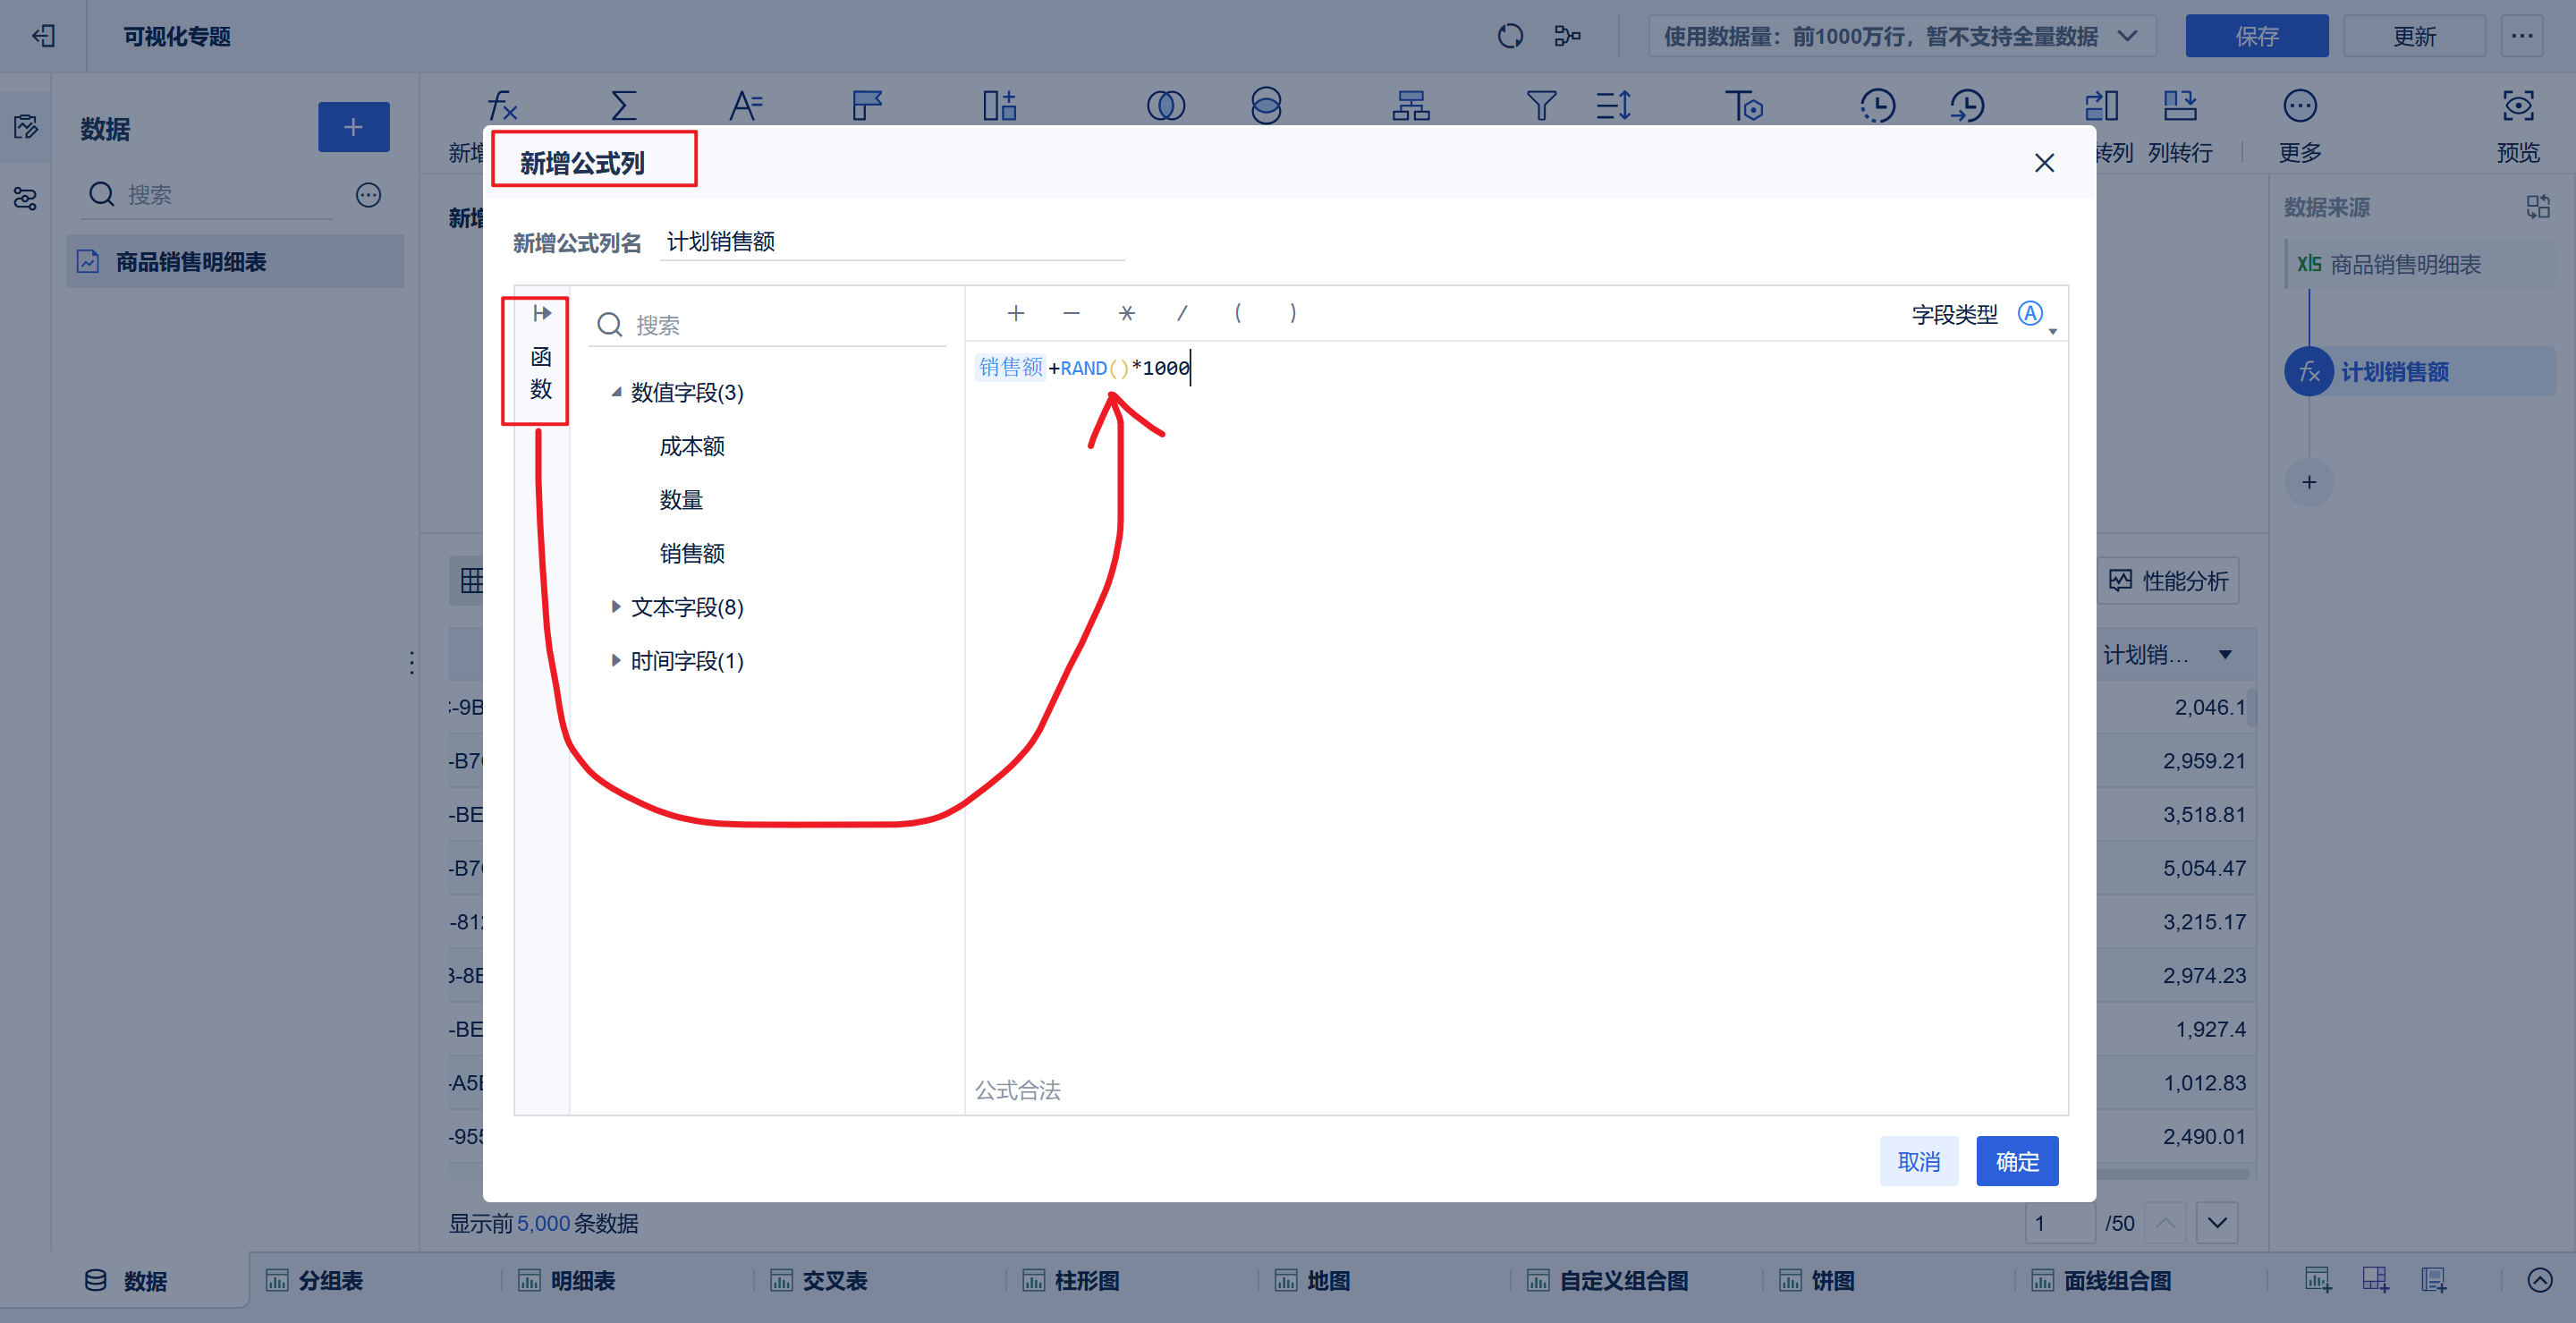Click the back/exit icon at top left
2576x1323 pixels.
point(43,37)
